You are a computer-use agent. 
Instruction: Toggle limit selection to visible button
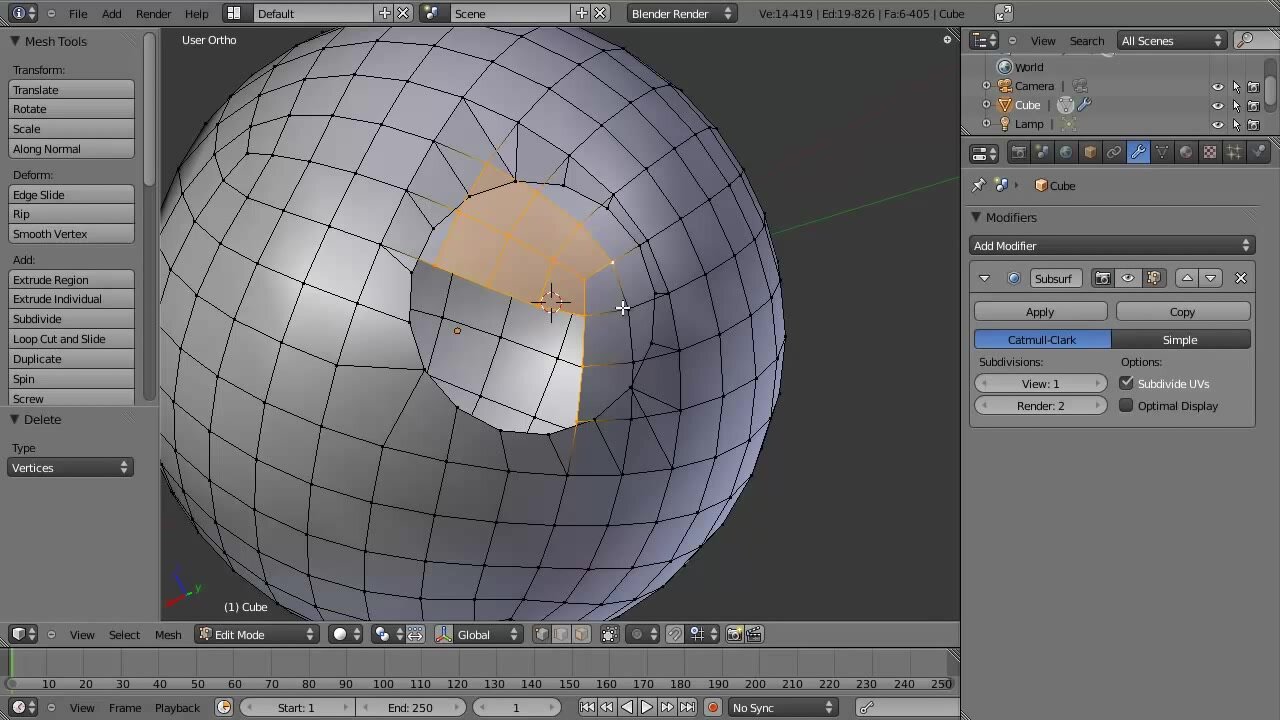(609, 634)
